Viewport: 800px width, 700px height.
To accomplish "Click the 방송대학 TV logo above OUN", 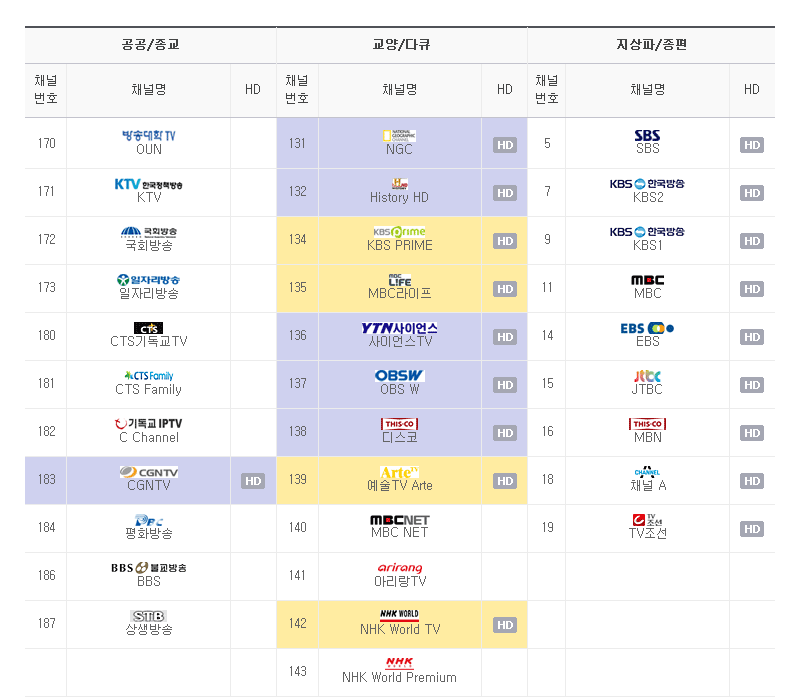I will point(148,136).
